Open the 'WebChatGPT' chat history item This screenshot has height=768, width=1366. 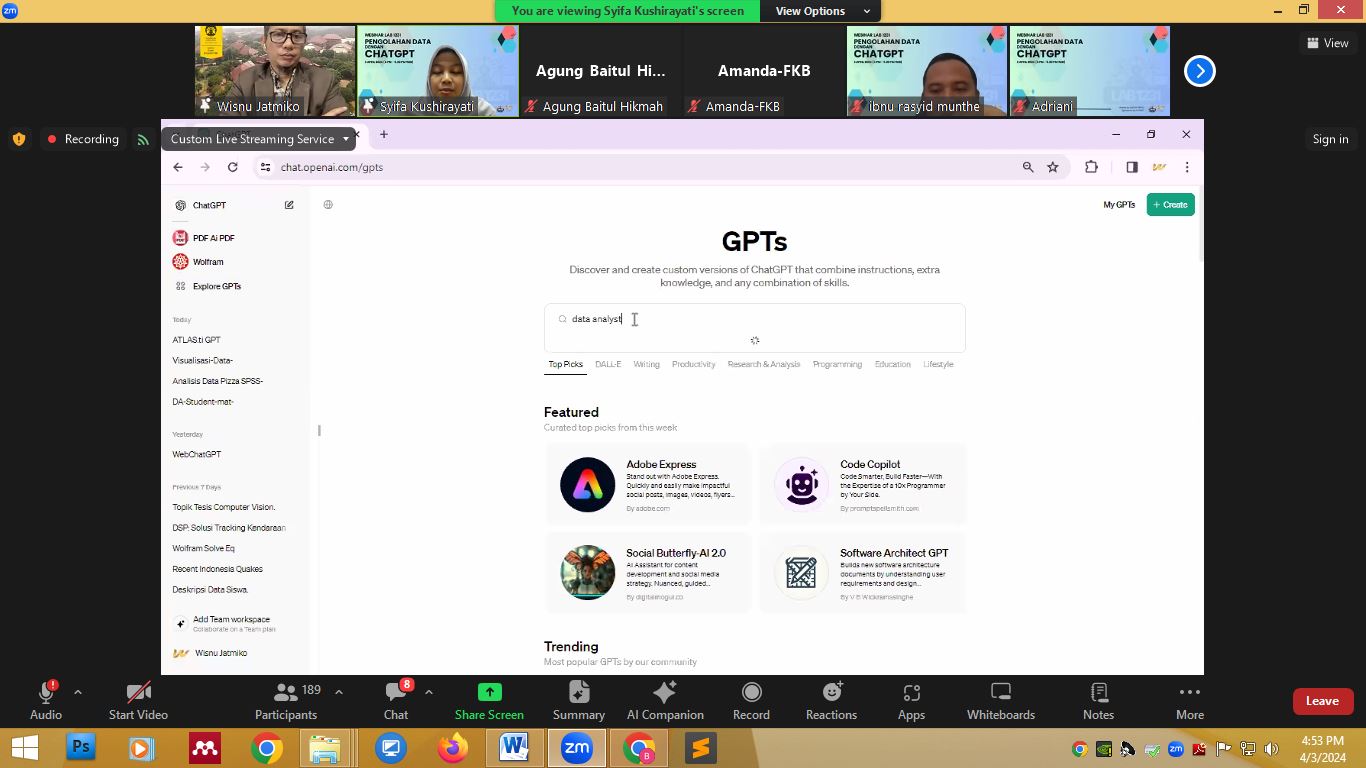click(196, 454)
